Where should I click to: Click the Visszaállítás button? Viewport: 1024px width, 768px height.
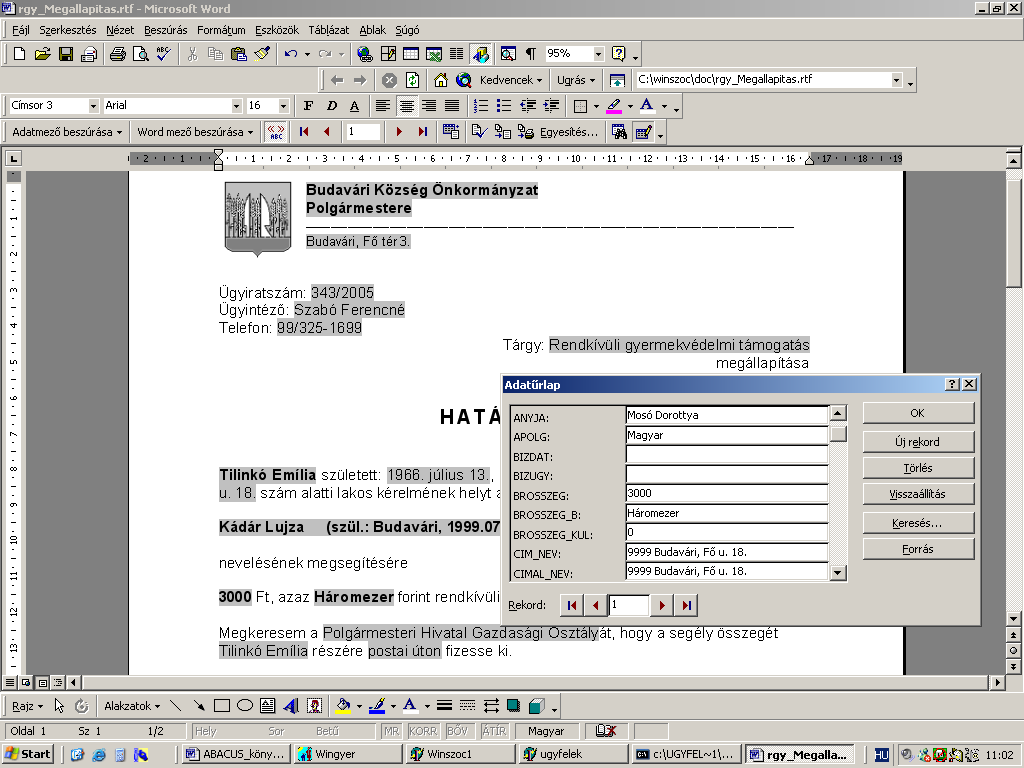(918, 494)
